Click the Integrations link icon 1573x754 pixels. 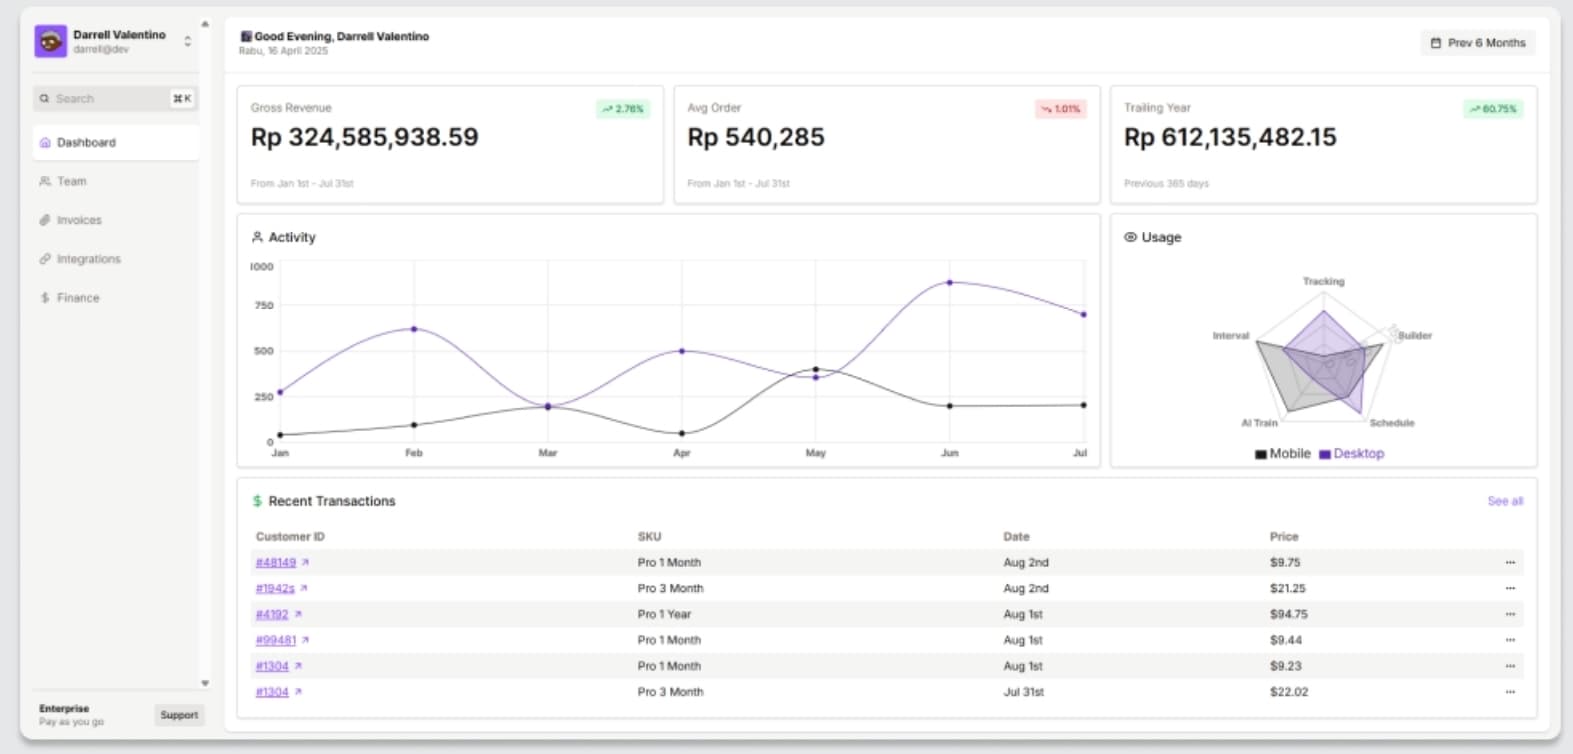pos(45,259)
